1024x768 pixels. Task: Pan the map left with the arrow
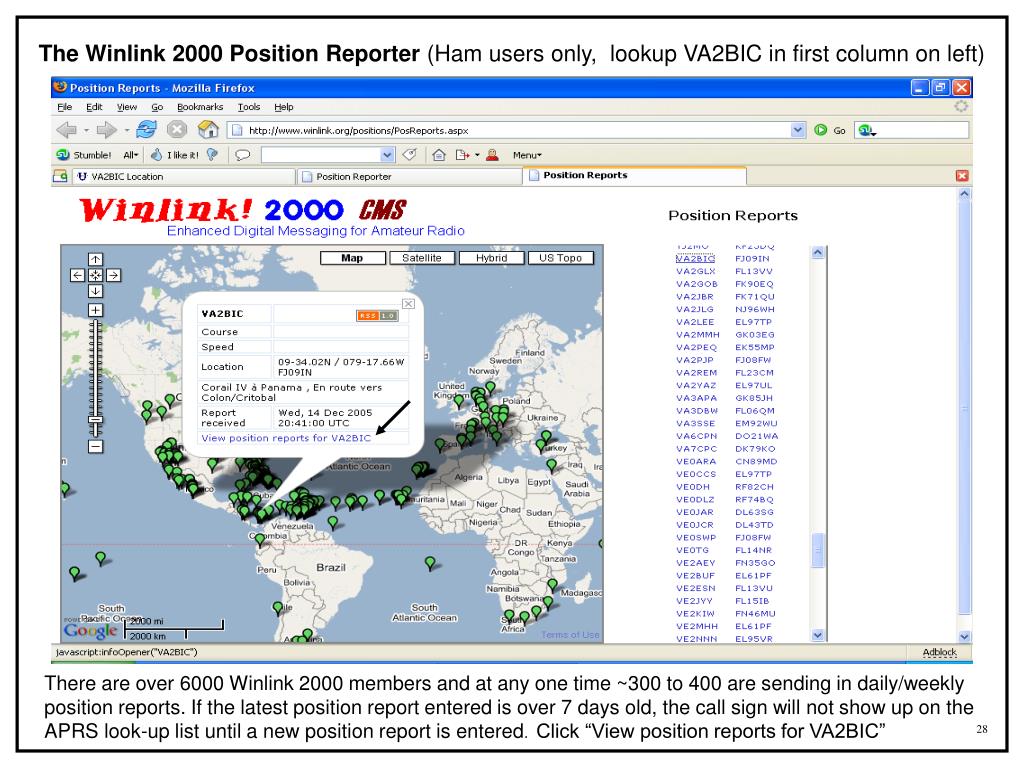pyautogui.click(x=78, y=275)
